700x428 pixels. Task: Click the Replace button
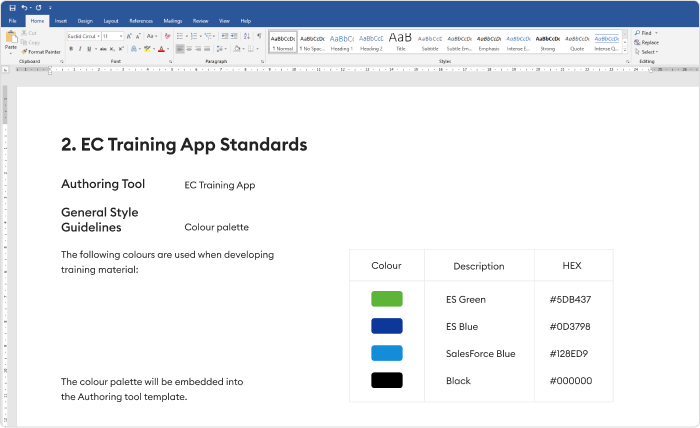[646, 42]
